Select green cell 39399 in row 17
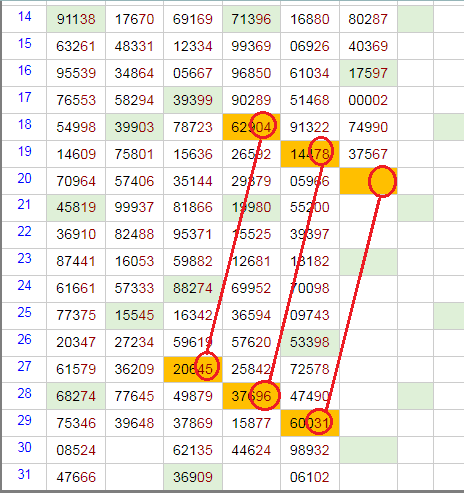 point(193,100)
